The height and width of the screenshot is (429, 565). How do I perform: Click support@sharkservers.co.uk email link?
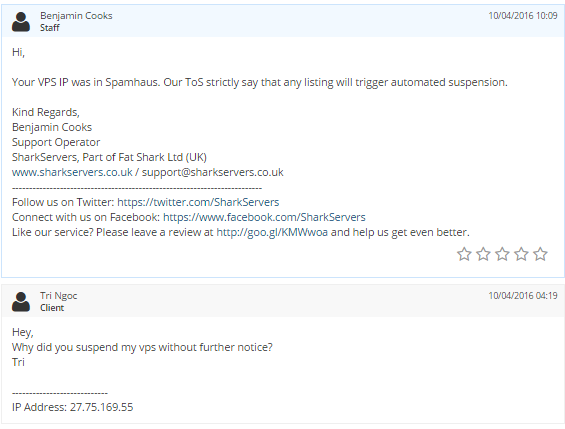(213, 172)
